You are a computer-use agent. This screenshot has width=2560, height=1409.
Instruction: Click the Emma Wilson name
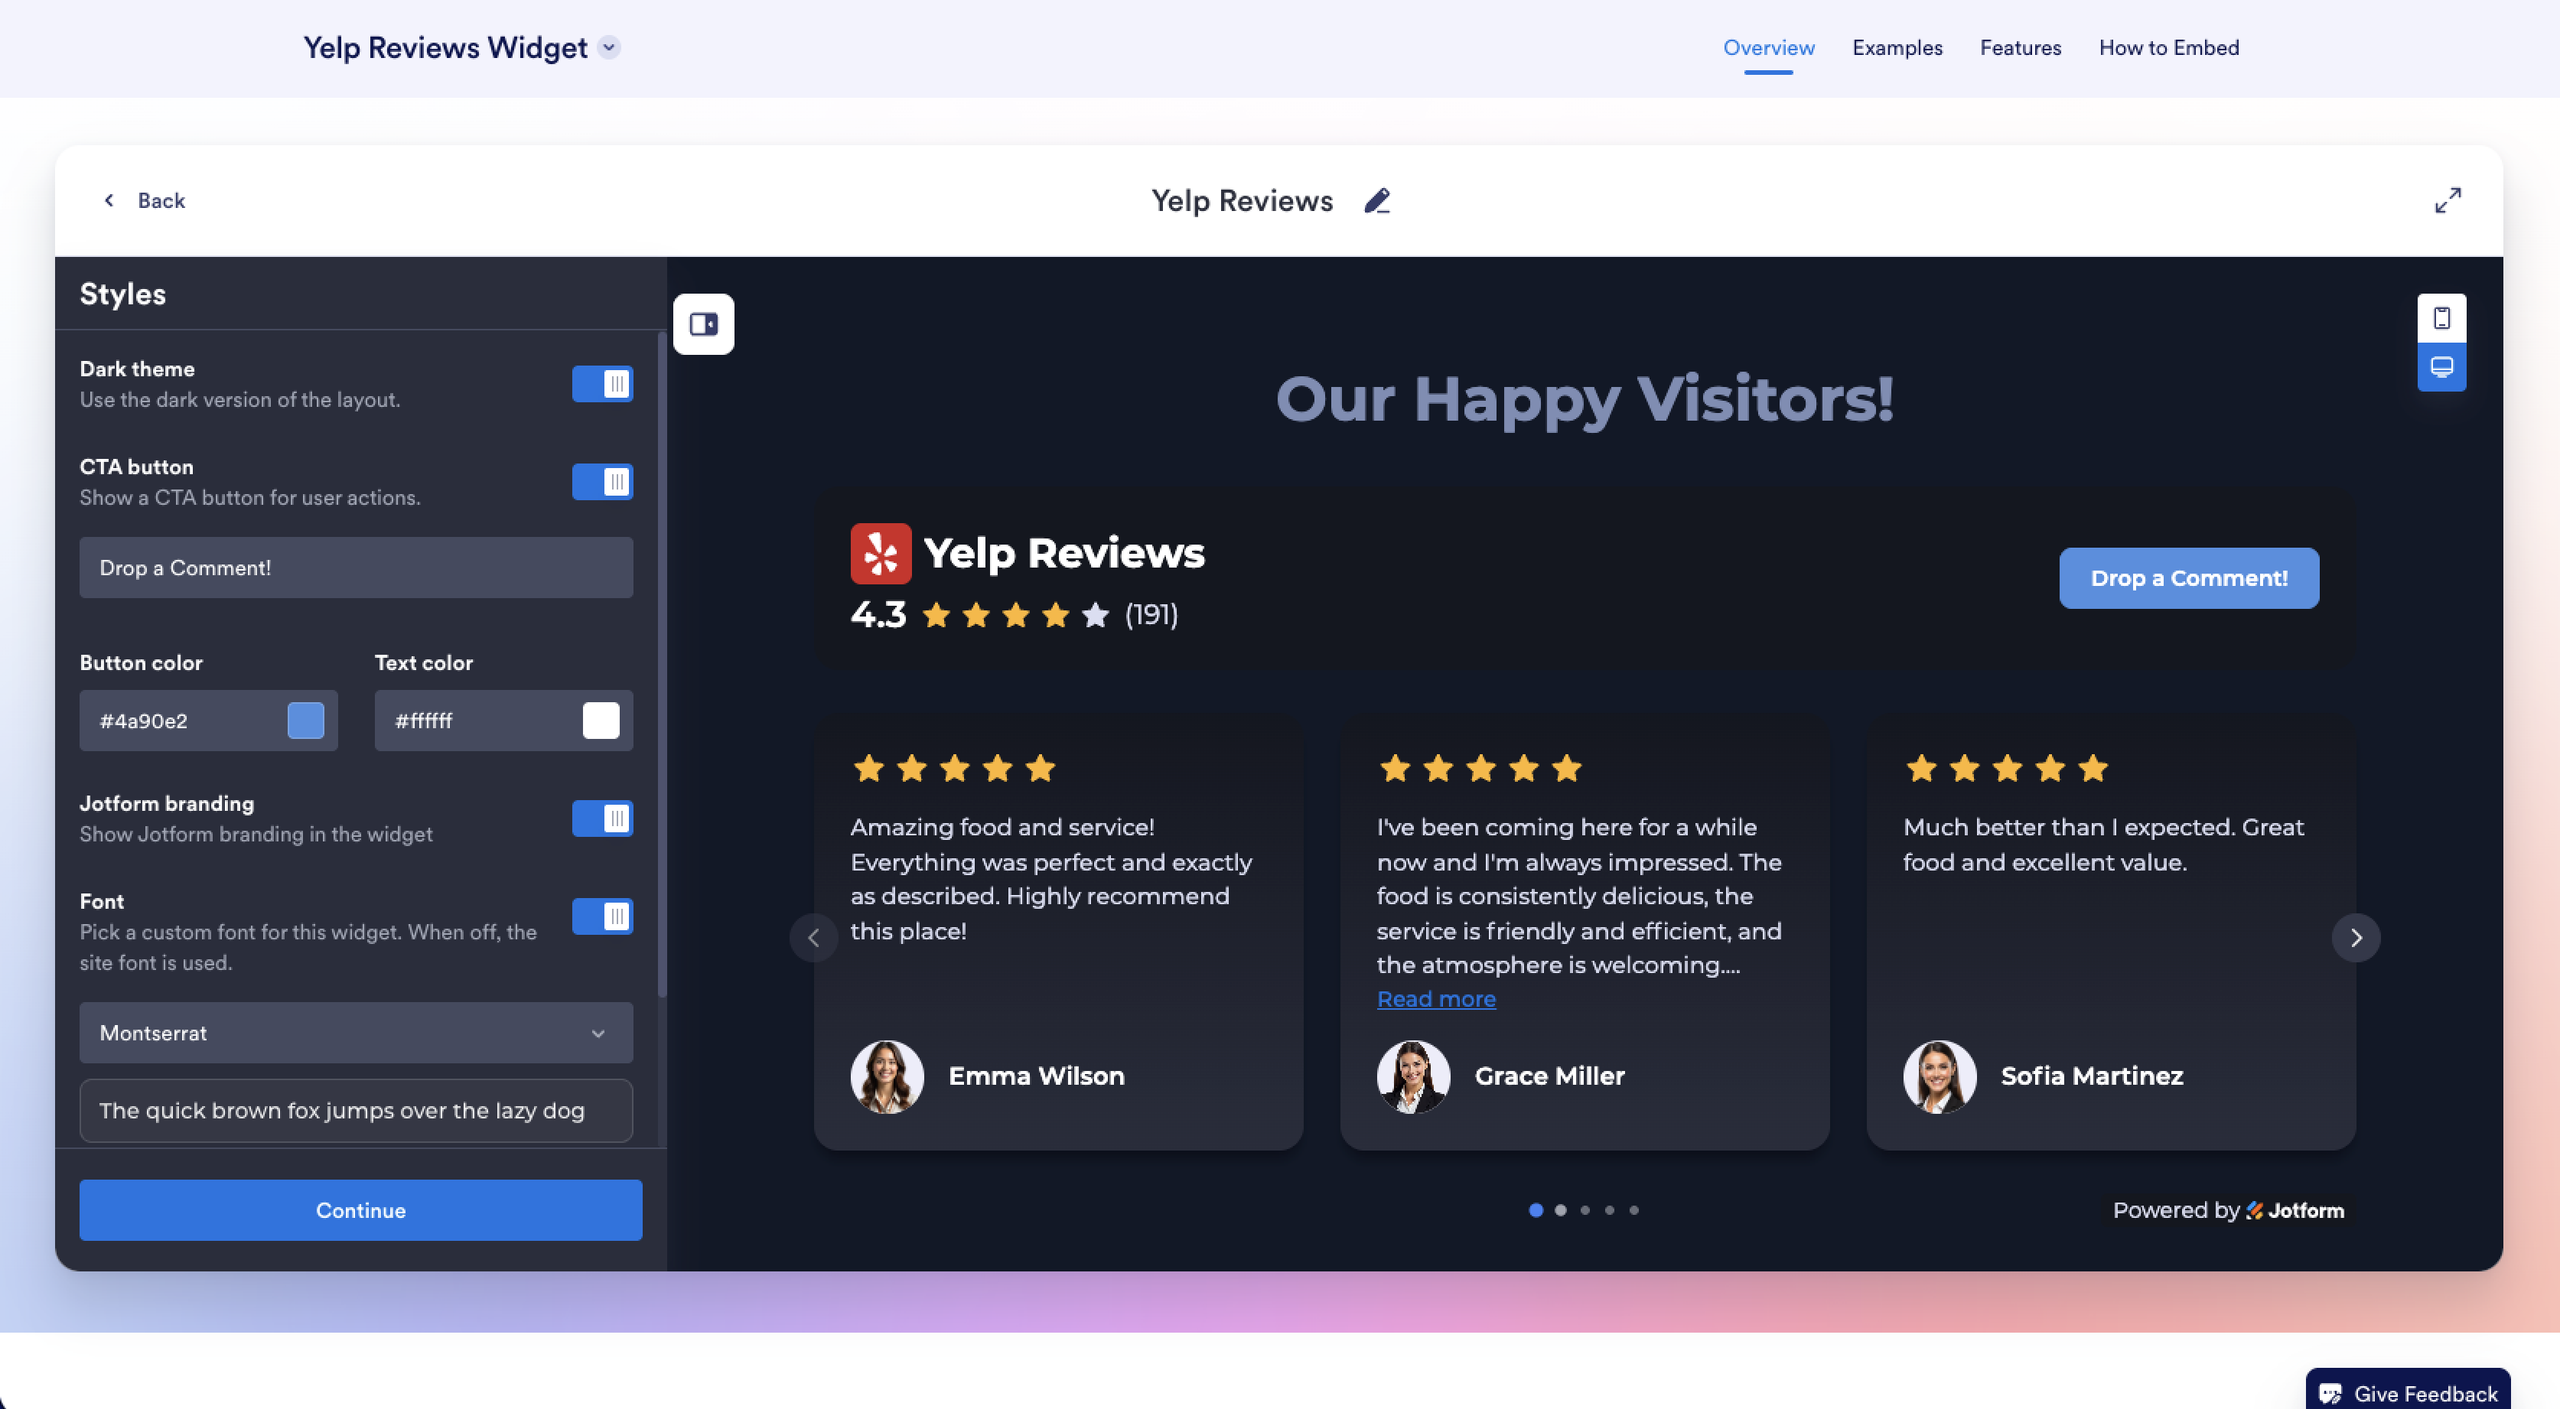click(x=1036, y=1076)
